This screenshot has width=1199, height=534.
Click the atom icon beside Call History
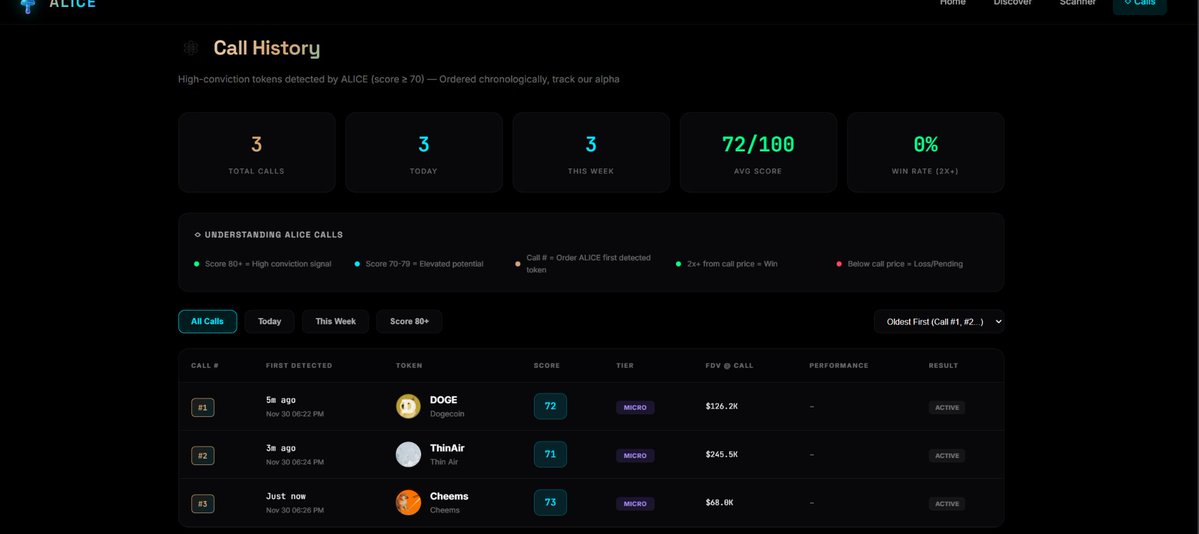click(x=190, y=48)
